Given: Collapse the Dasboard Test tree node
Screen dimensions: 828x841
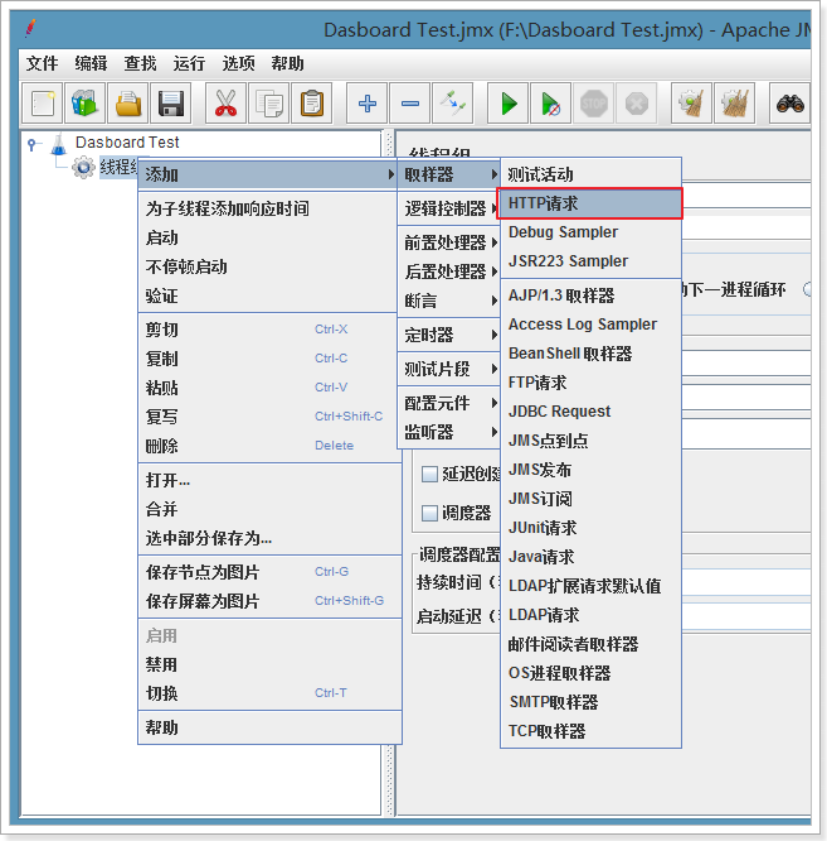Looking at the screenshot, I should point(32,142).
